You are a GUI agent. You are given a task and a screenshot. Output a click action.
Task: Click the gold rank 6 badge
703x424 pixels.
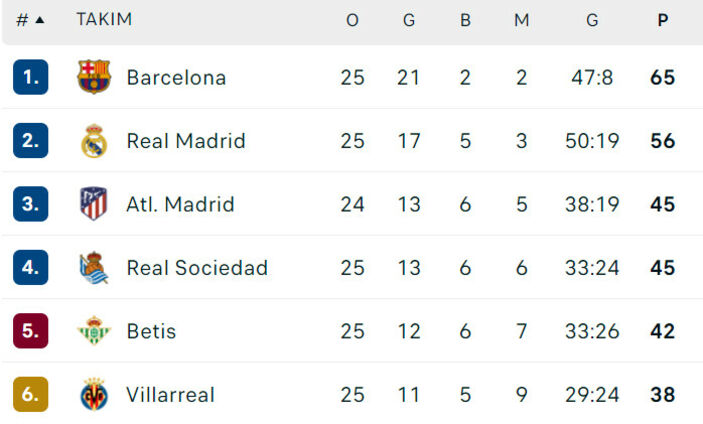(30, 395)
